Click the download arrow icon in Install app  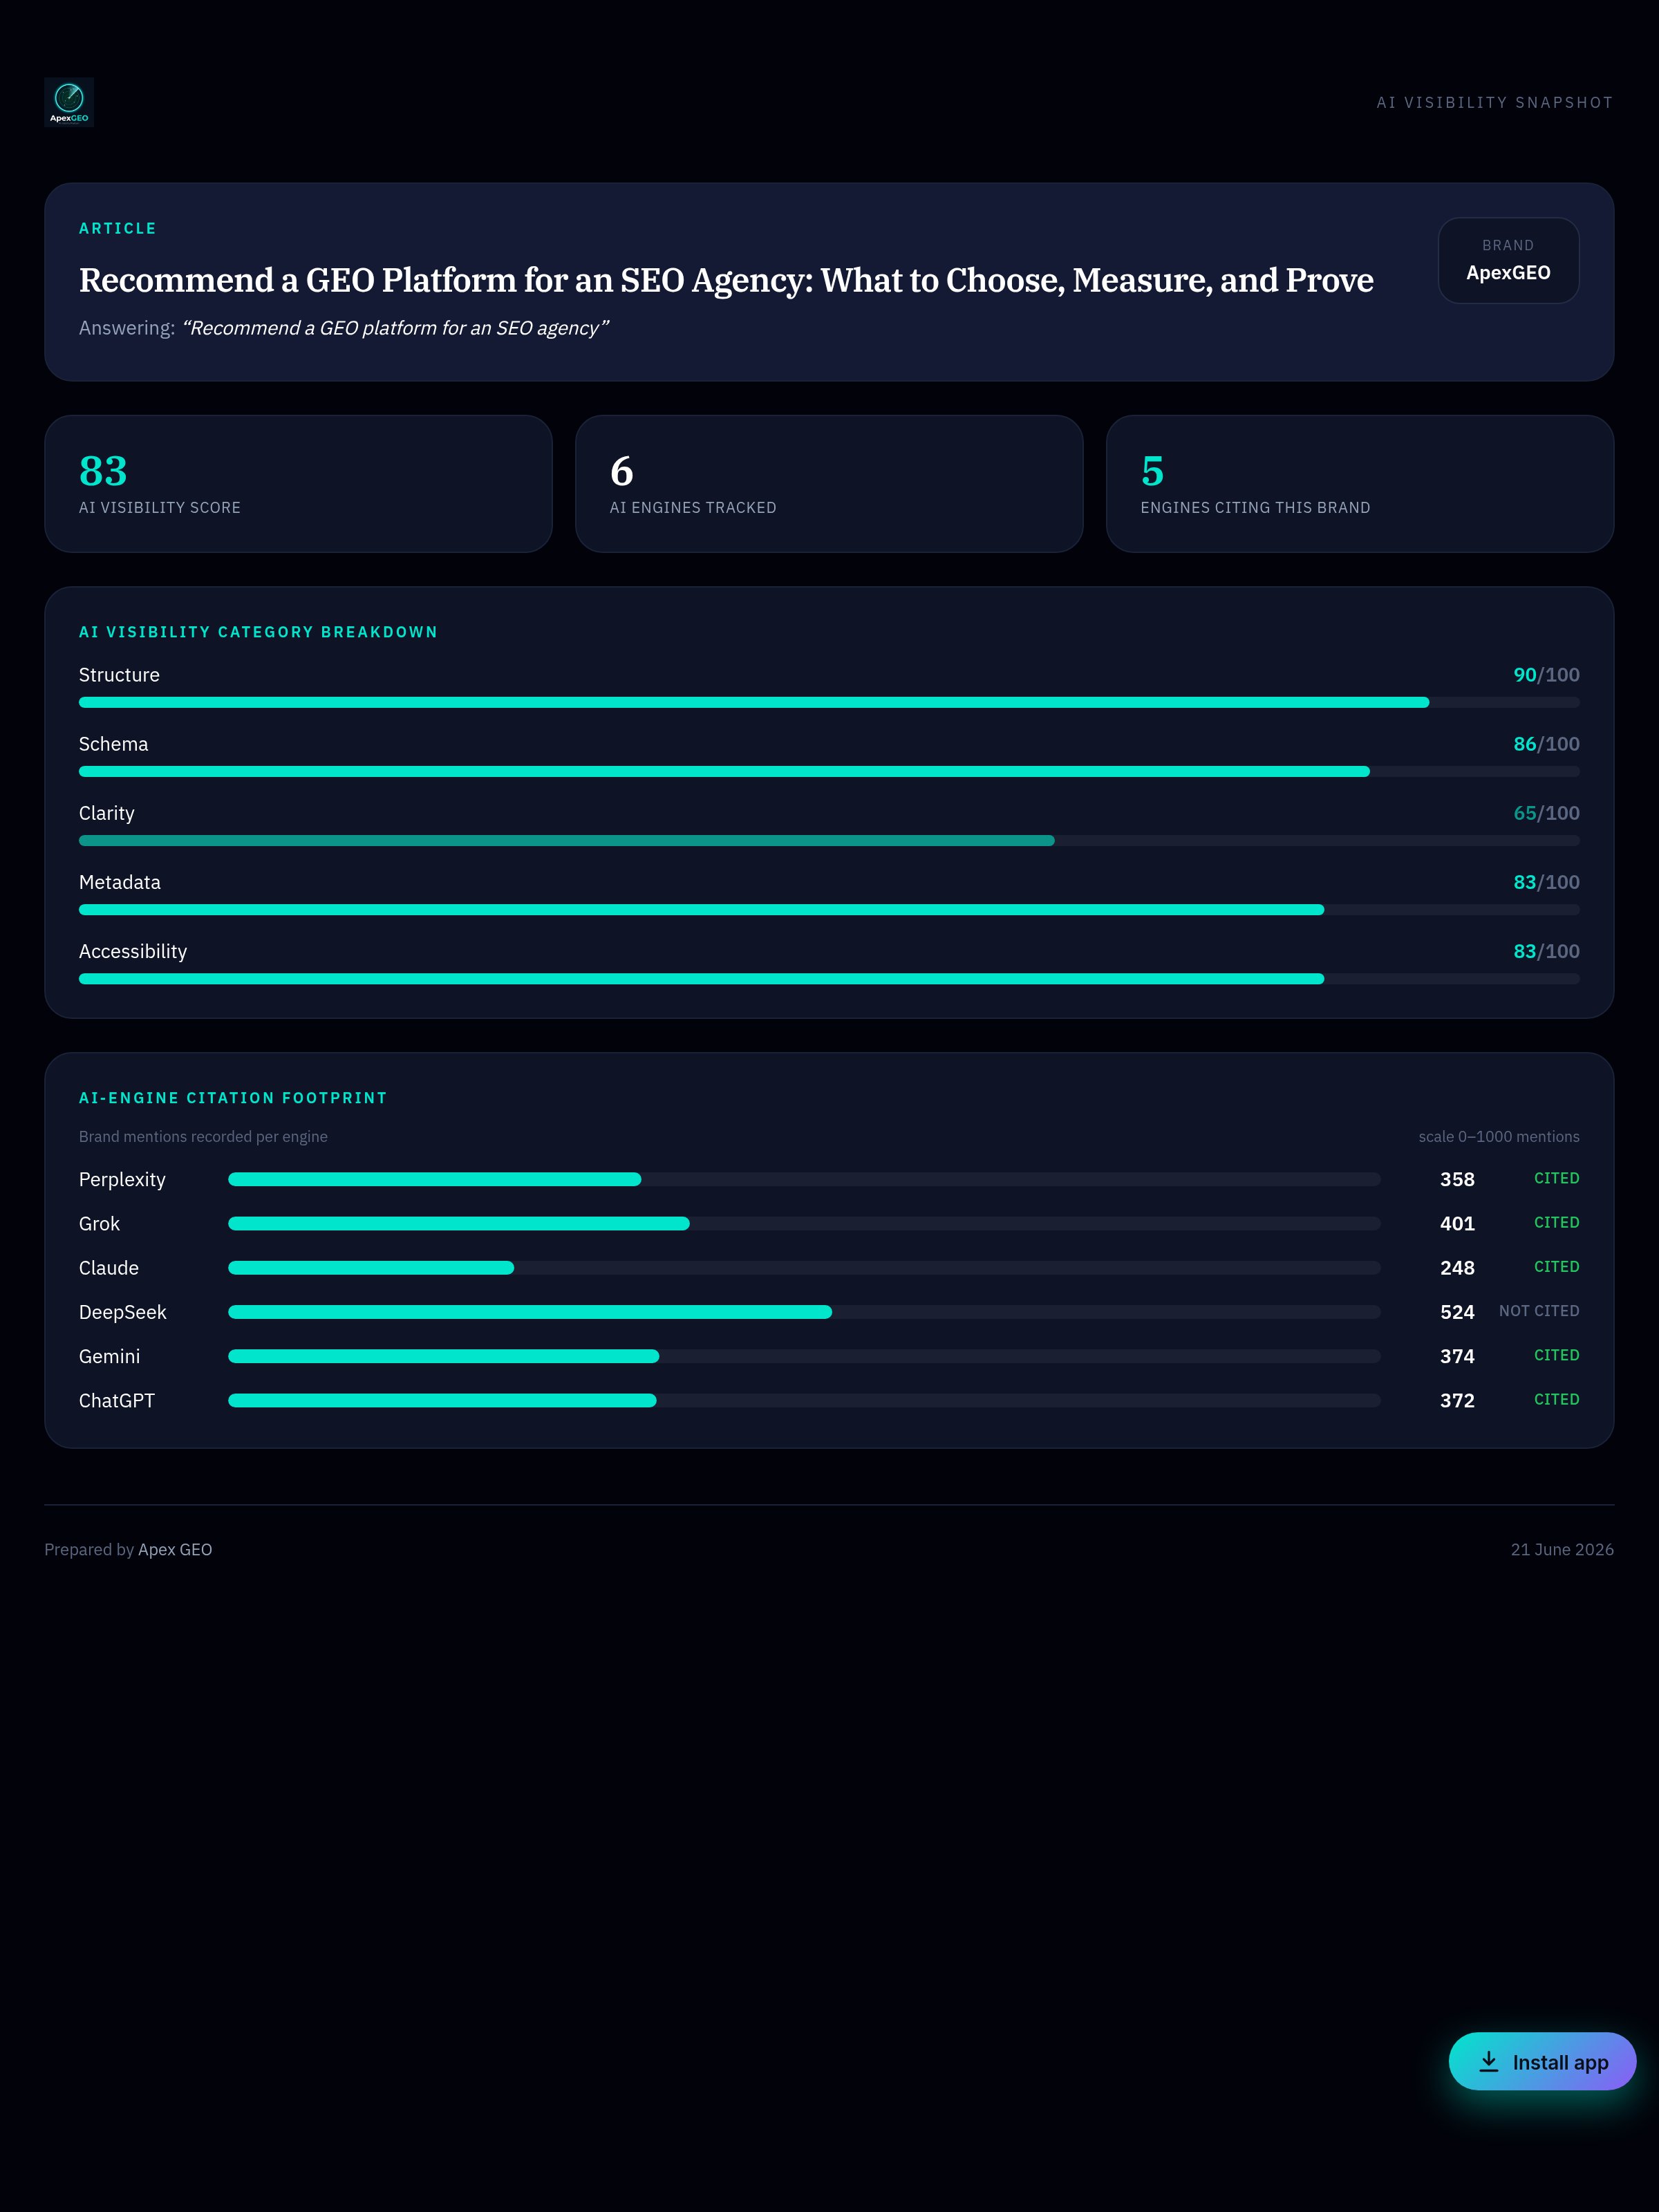[1488, 2061]
